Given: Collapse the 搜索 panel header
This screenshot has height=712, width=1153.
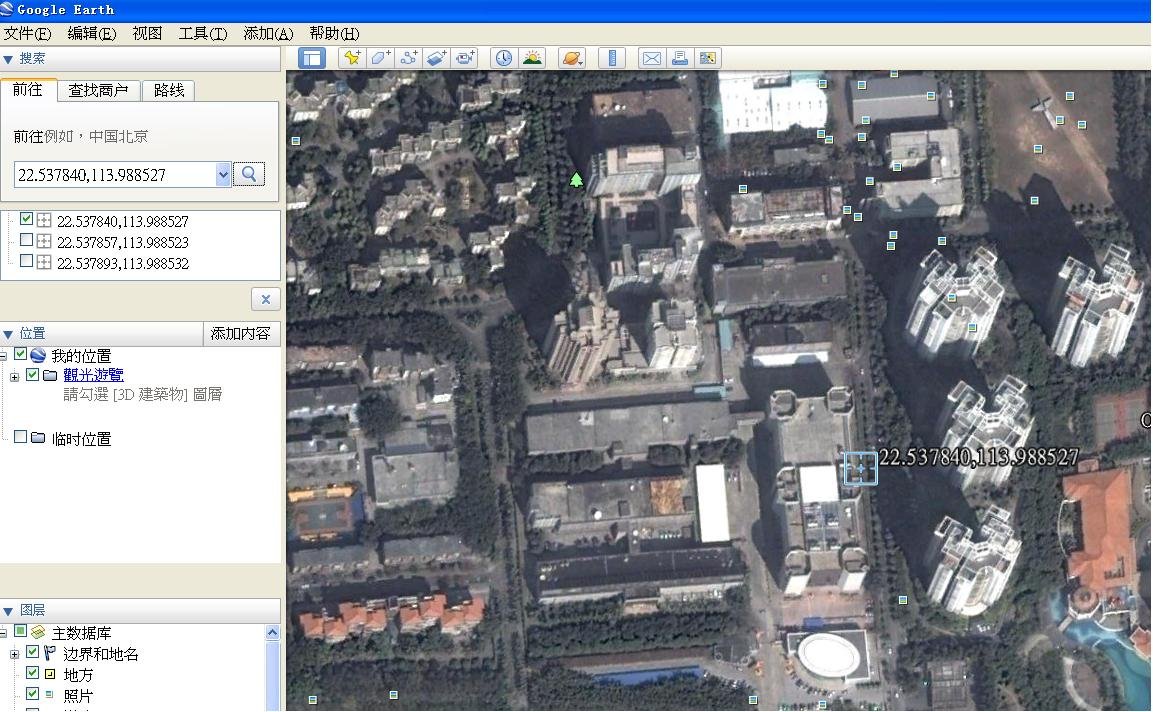Looking at the screenshot, I should (8, 59).
